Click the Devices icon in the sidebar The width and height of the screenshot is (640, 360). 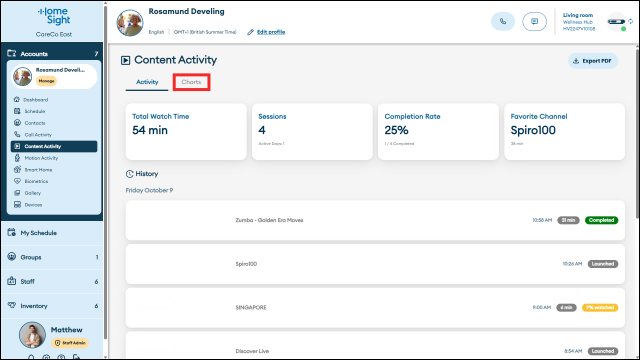17,204
